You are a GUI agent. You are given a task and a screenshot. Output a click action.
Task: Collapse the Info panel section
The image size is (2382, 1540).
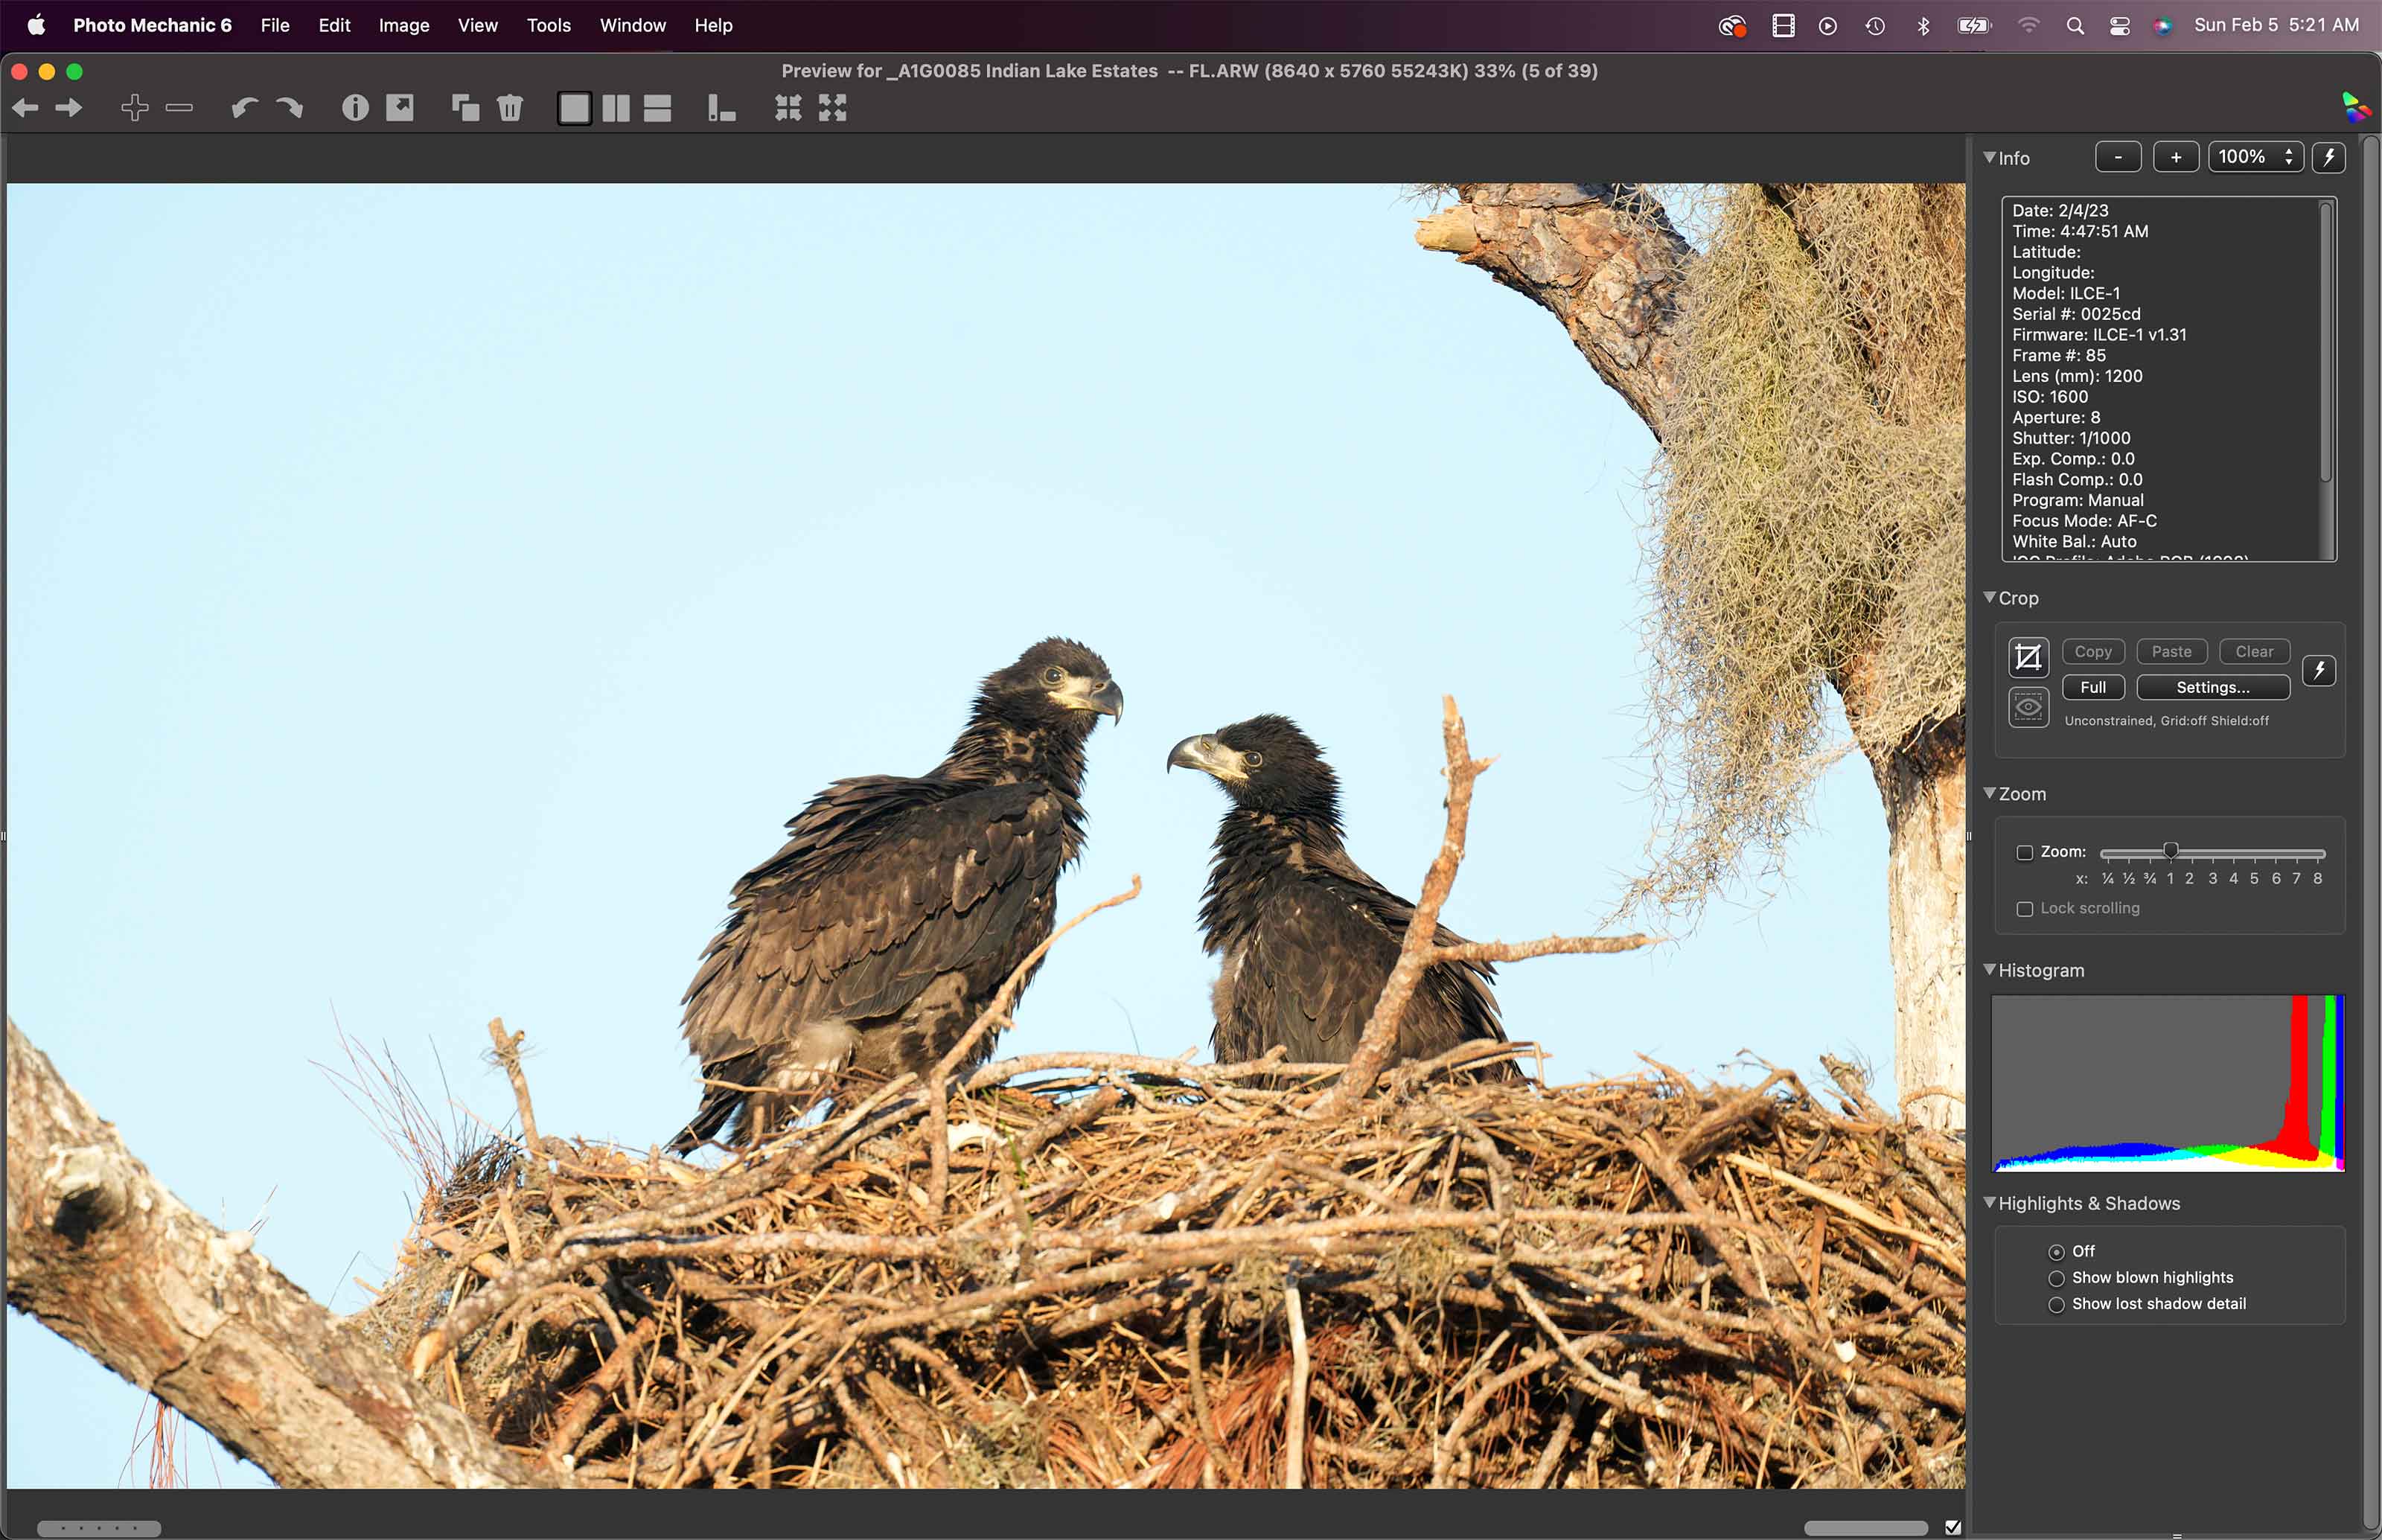1989,157
